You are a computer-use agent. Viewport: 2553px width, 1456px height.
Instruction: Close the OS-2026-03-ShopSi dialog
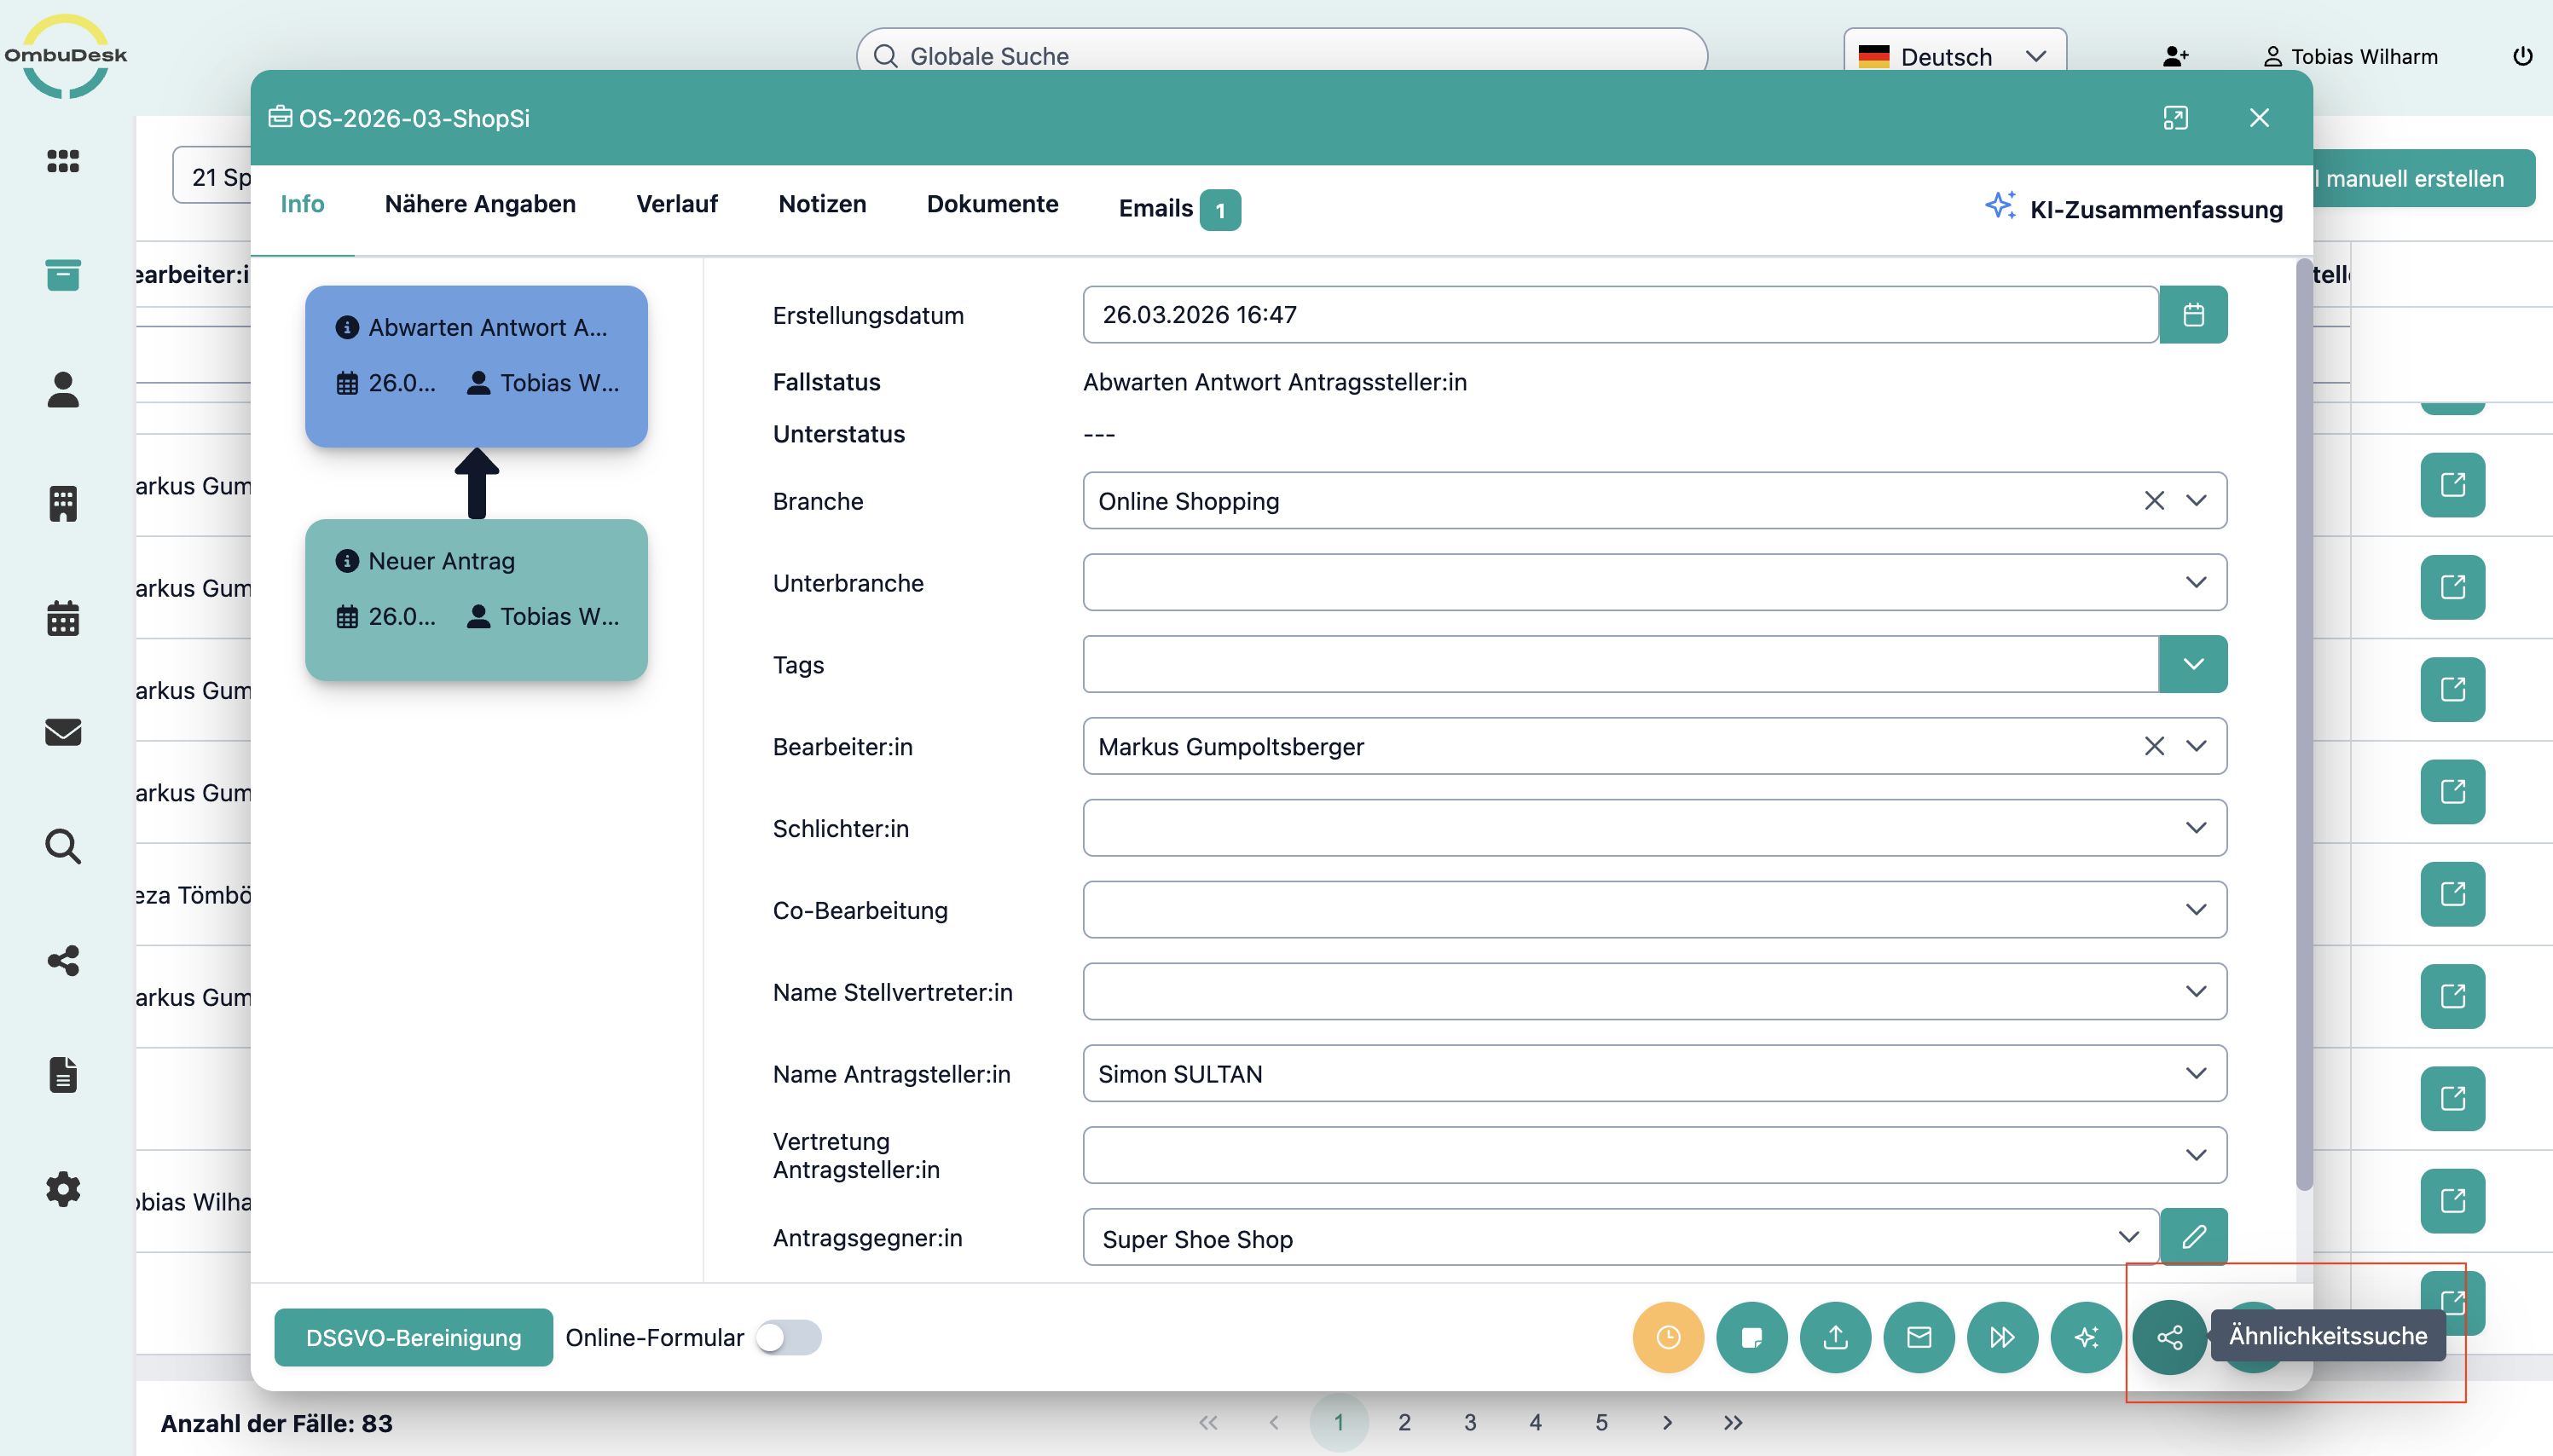[2259, 118]
